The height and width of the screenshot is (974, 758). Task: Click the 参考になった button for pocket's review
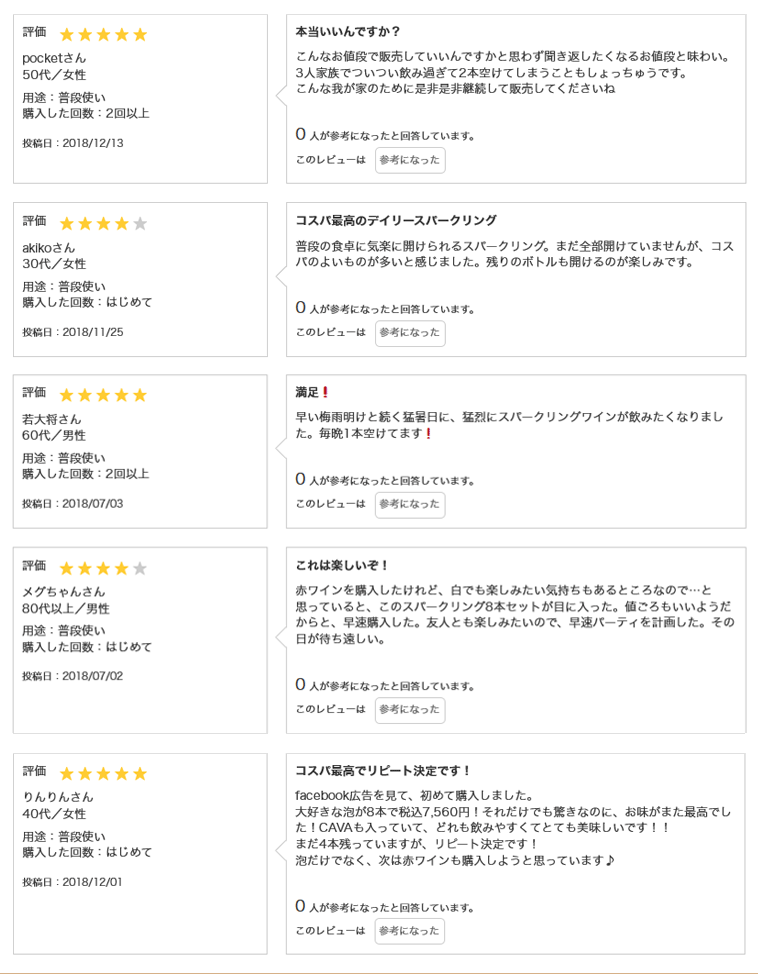410,160
